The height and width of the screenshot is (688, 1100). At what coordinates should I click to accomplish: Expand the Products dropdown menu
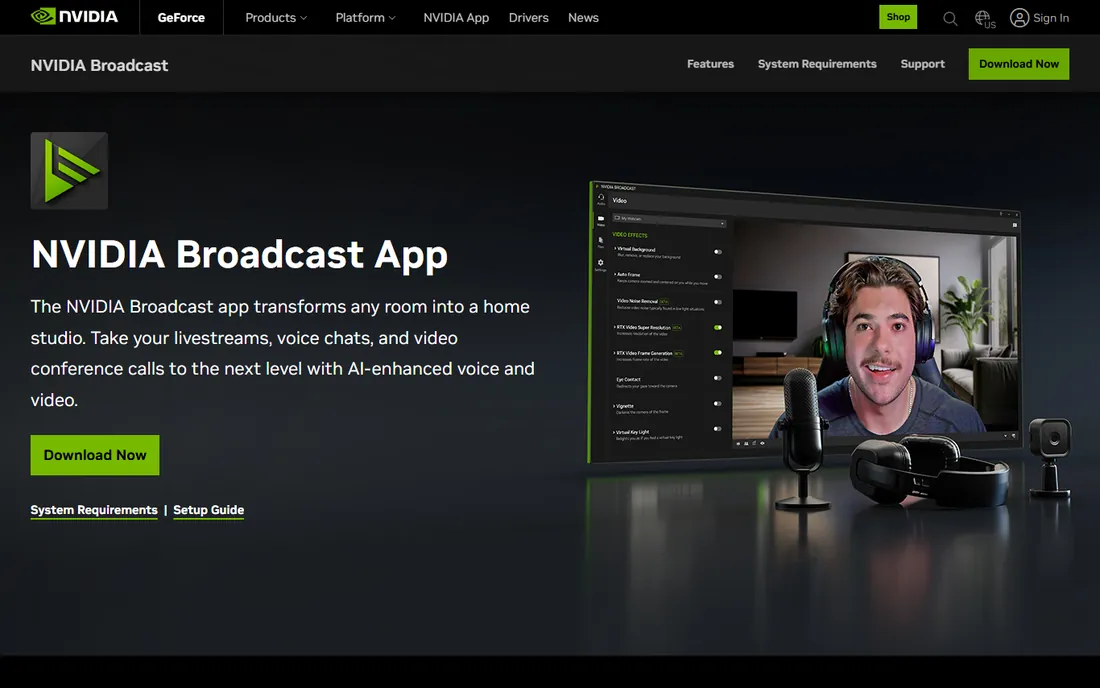point(276,18)
